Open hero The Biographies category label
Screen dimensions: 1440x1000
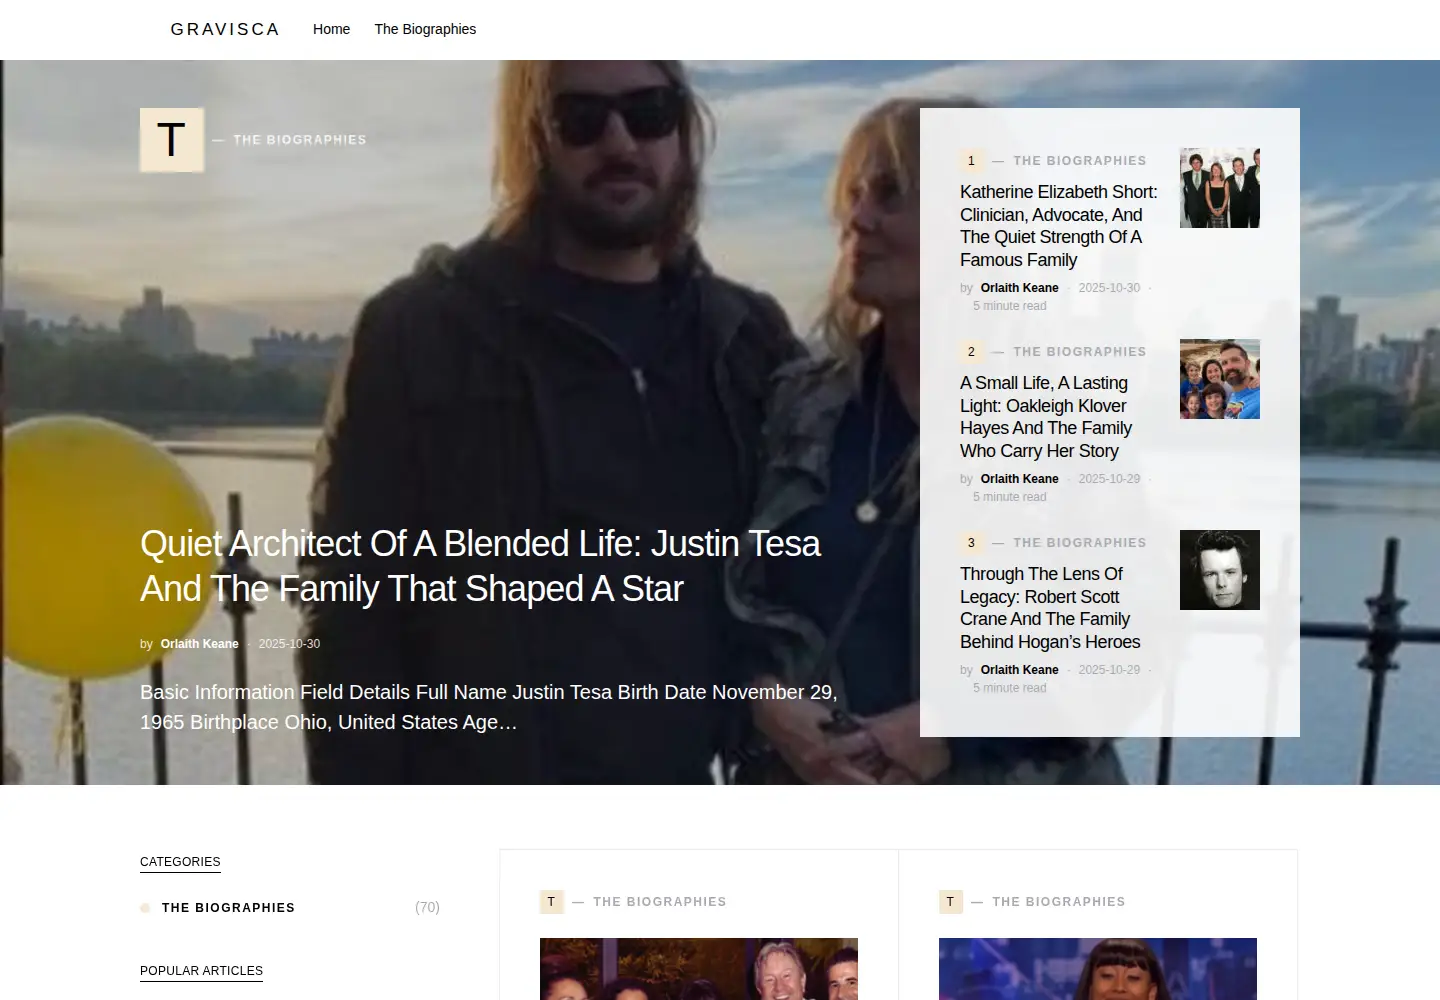pos(299,140)
